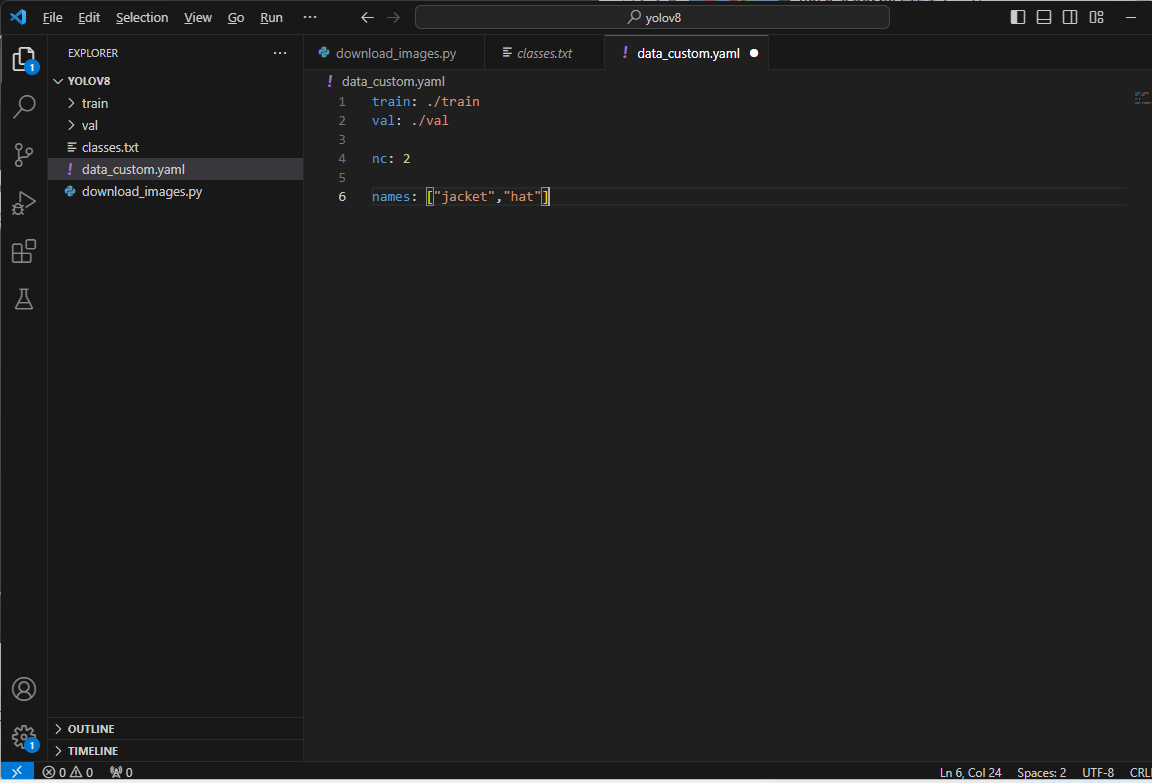Open the Customize Layout icon
The height and width of the screenshot is (783, 1152).
coord(1097,17)
